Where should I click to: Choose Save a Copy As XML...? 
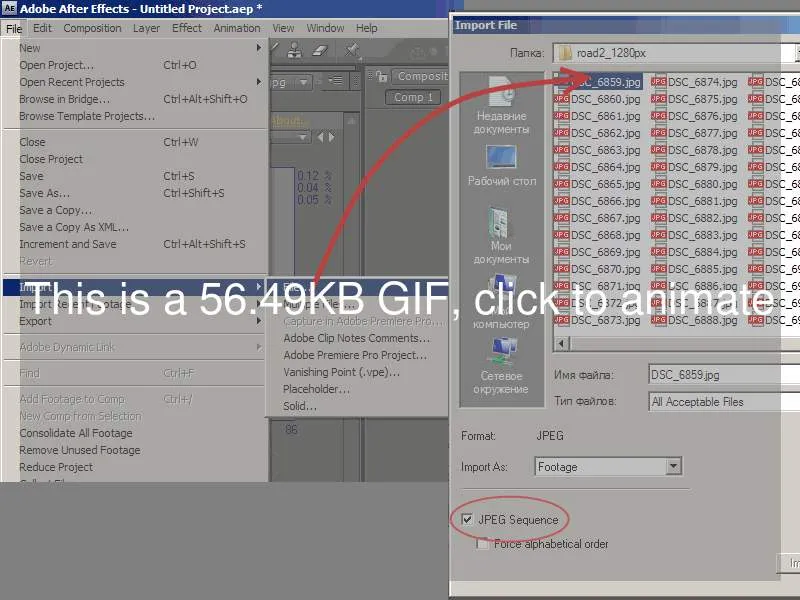tap(136, 227)
